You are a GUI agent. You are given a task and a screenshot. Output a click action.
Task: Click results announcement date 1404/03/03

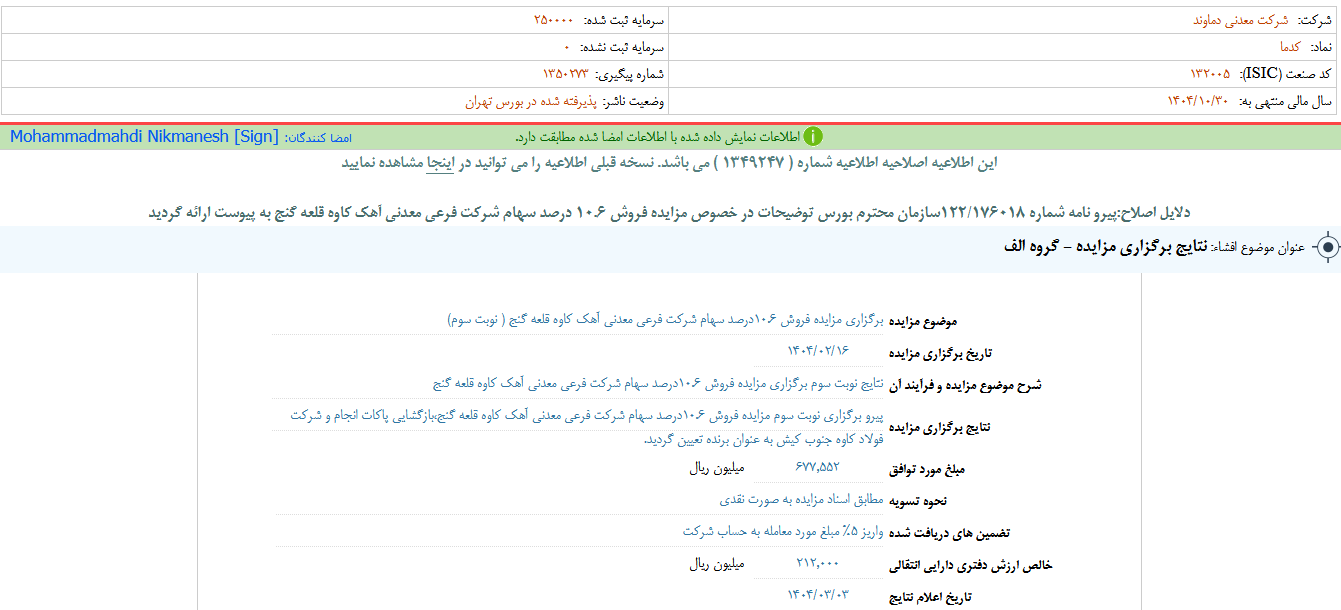click(x=817, y=595)
